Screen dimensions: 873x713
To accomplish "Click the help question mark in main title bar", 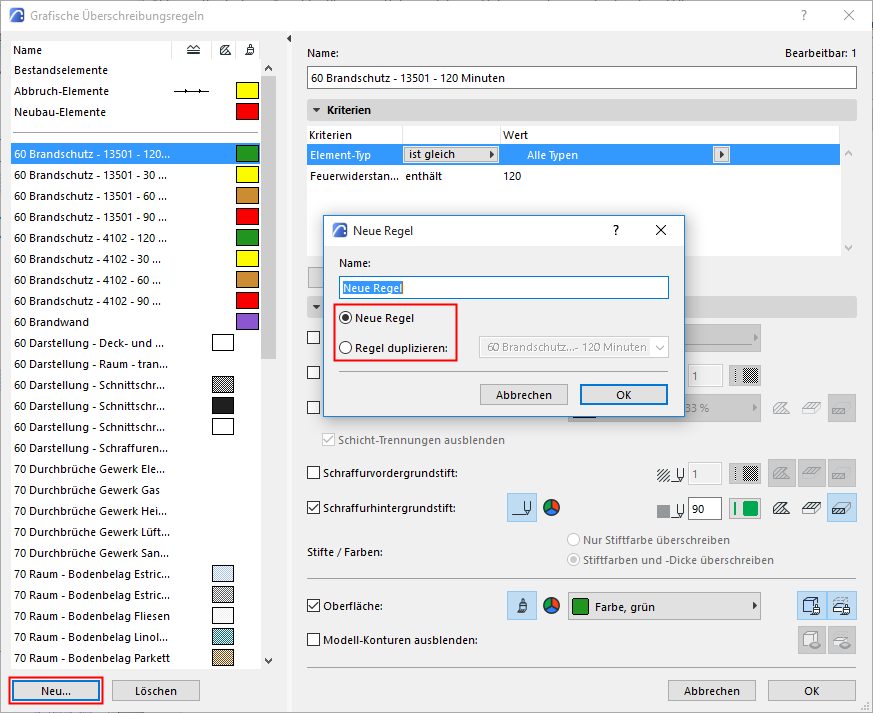I will point(803,16).
